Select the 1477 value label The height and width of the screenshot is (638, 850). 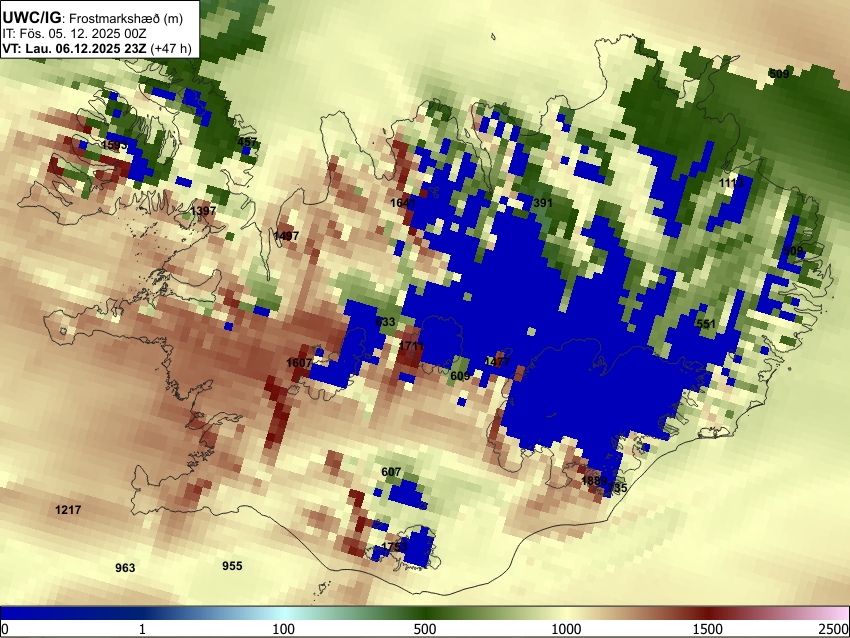tap(497, 362)
